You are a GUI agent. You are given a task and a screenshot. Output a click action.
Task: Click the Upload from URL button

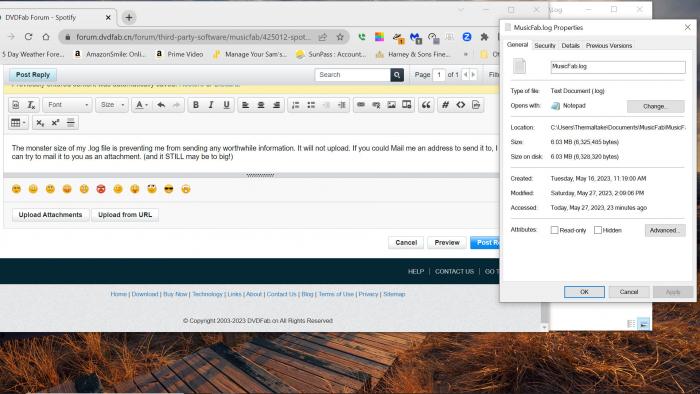125,215
